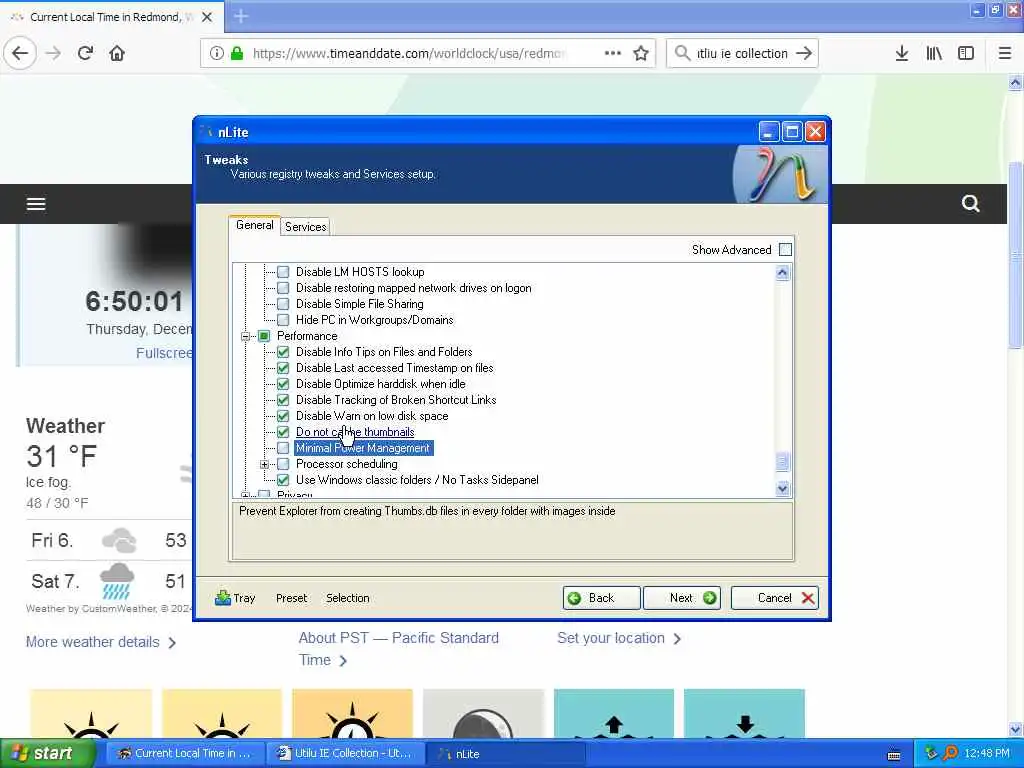
Task: Click Set your location link
Action: 619,638
